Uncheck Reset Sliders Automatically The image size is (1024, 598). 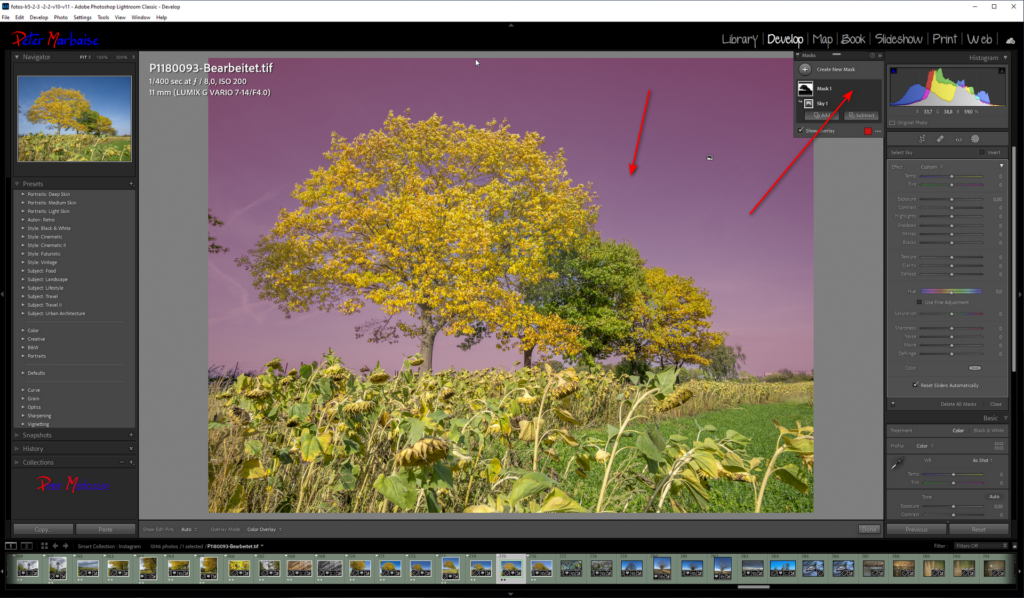(x=915, y=385)
